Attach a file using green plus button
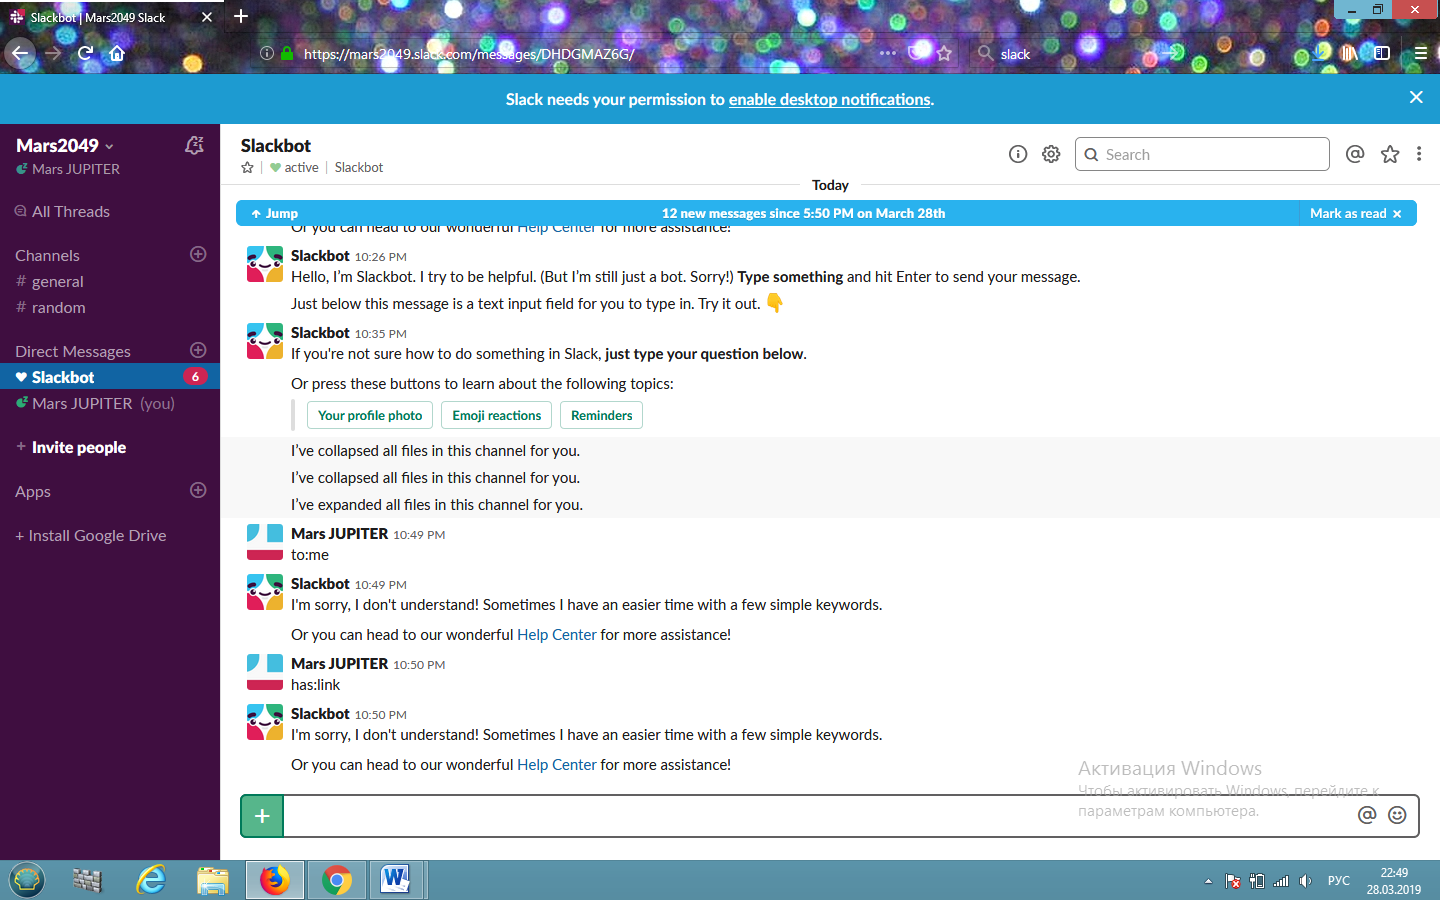The width and height of the screenshot is (1440, 900). (x=262, y=816)
